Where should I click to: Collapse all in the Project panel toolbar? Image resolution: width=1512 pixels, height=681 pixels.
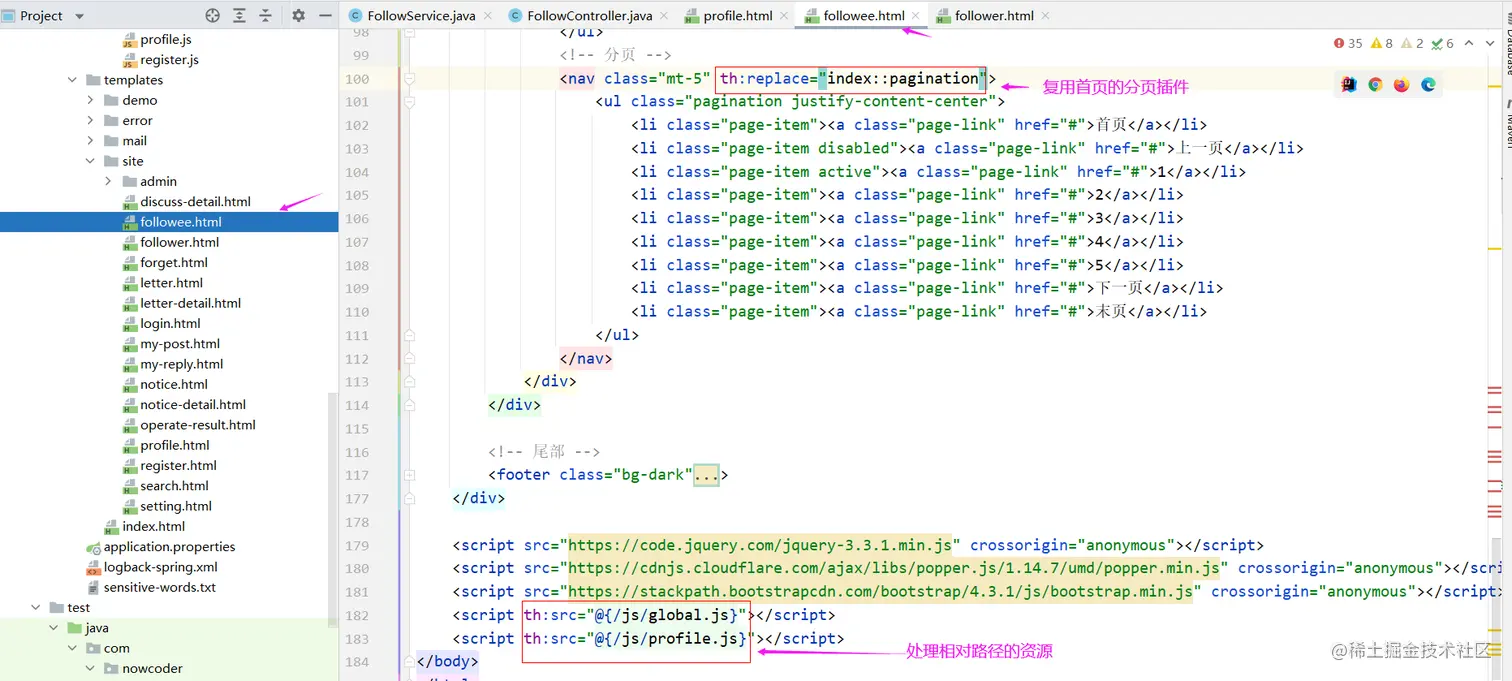click(x=265, y=16)
